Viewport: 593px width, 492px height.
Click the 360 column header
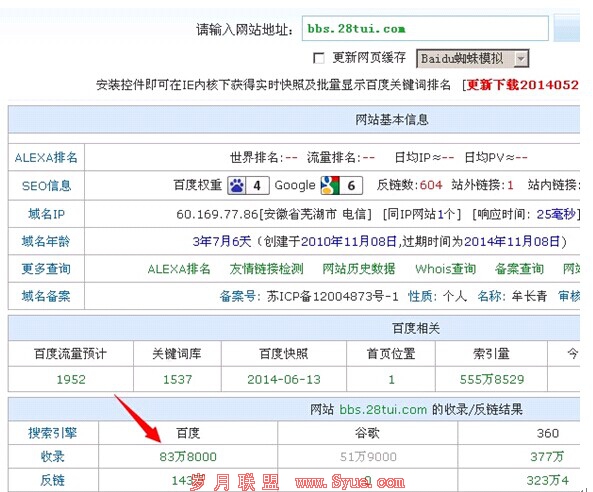click(548, 433)
